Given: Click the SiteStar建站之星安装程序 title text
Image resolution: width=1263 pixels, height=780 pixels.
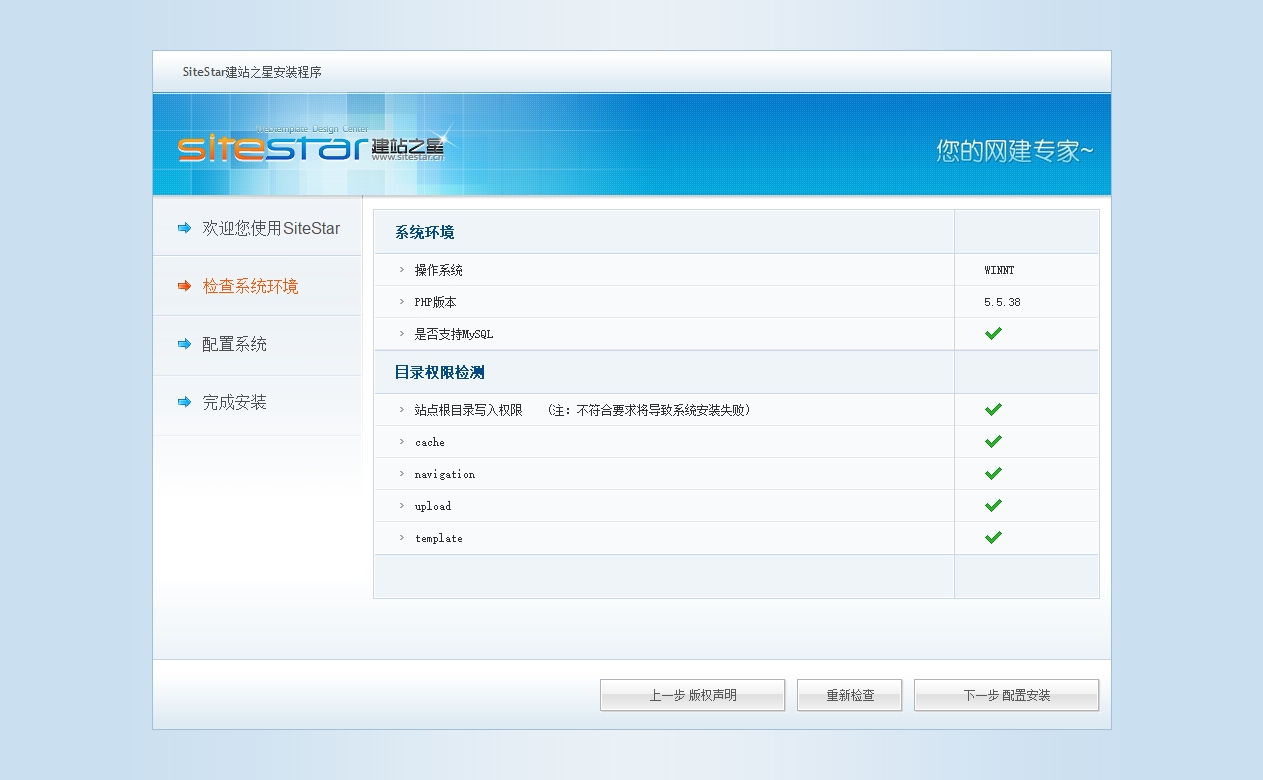Looking at the screenshot, I should click(x=252, y=72).
